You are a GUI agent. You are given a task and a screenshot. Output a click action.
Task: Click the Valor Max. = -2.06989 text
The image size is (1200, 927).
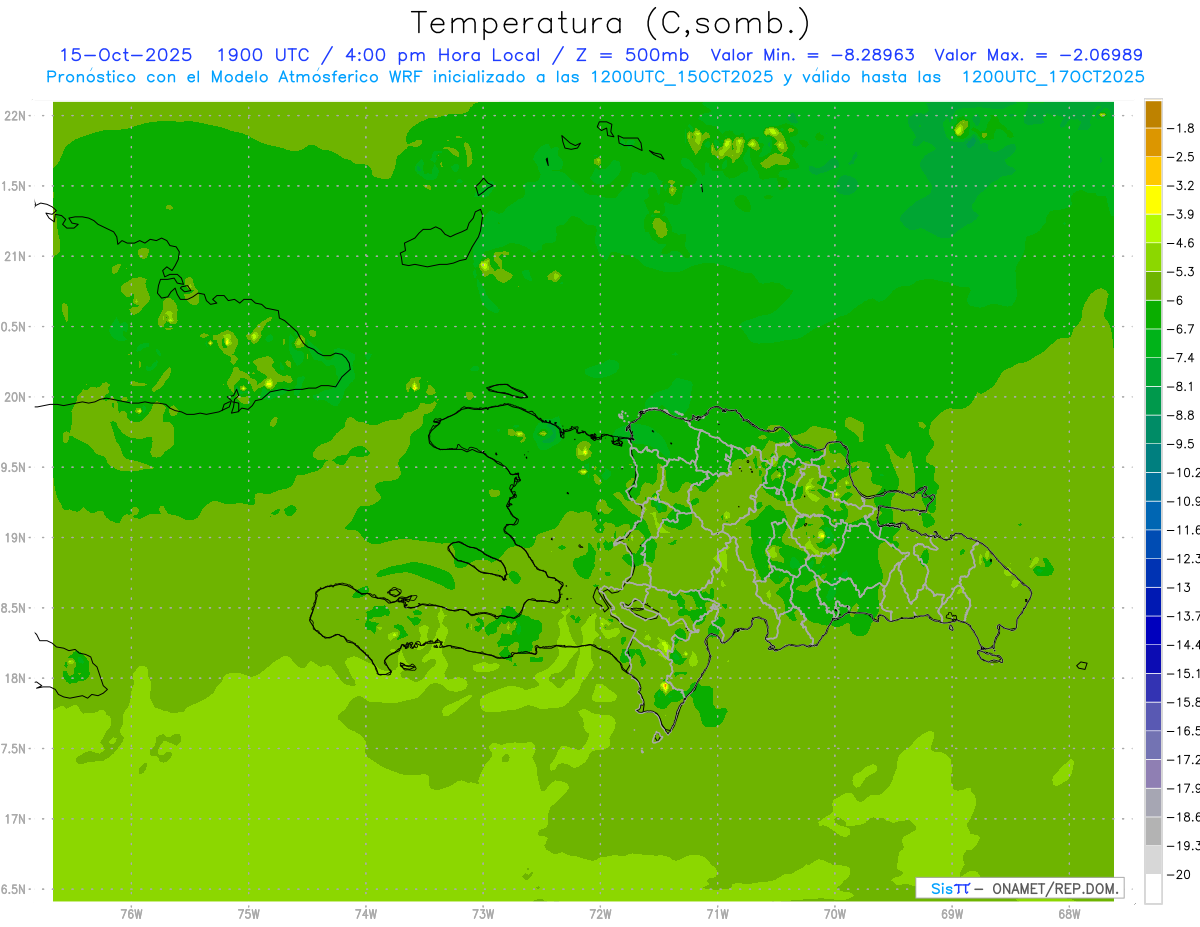point(1038,55)
